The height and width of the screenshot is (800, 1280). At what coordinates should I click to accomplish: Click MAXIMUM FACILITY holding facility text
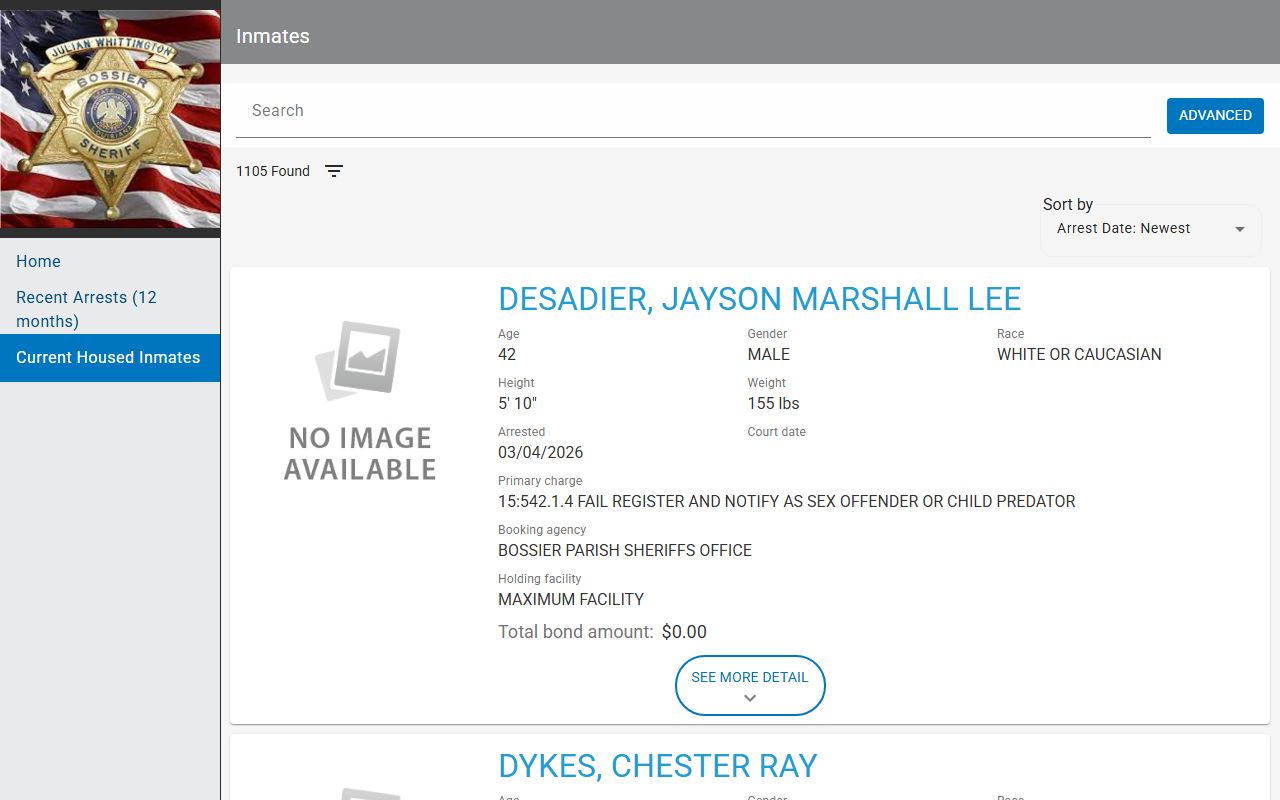570,599
